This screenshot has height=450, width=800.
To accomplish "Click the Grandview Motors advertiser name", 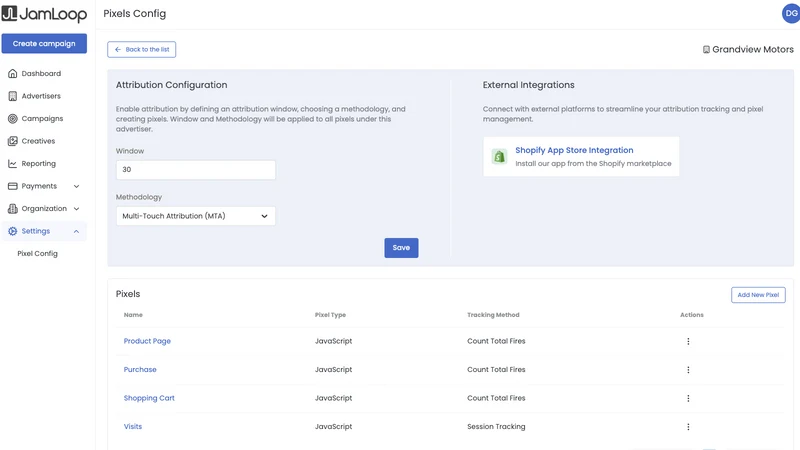I will pos(753,49).
